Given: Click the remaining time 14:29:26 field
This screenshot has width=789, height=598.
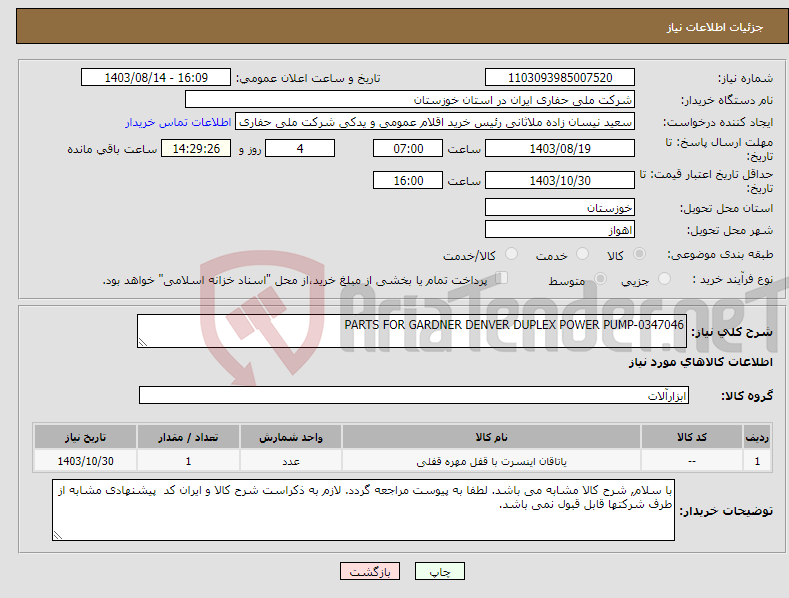Looking at the screenshot, I should click(x=196, y=148).
